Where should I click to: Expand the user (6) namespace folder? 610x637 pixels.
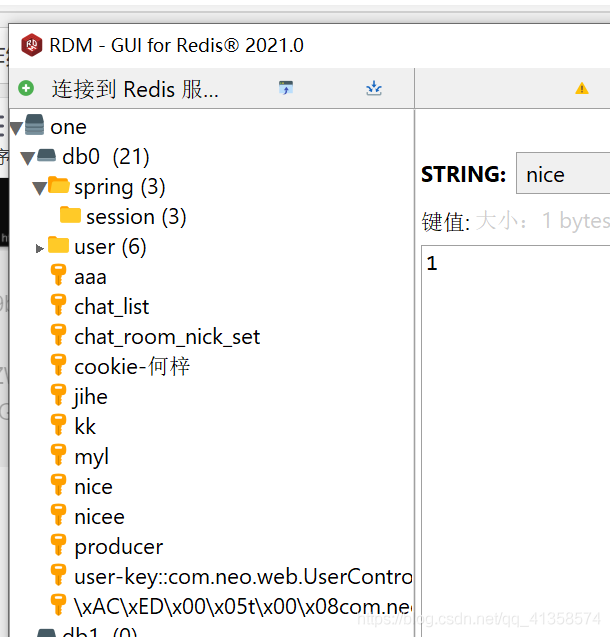point(40,247)
